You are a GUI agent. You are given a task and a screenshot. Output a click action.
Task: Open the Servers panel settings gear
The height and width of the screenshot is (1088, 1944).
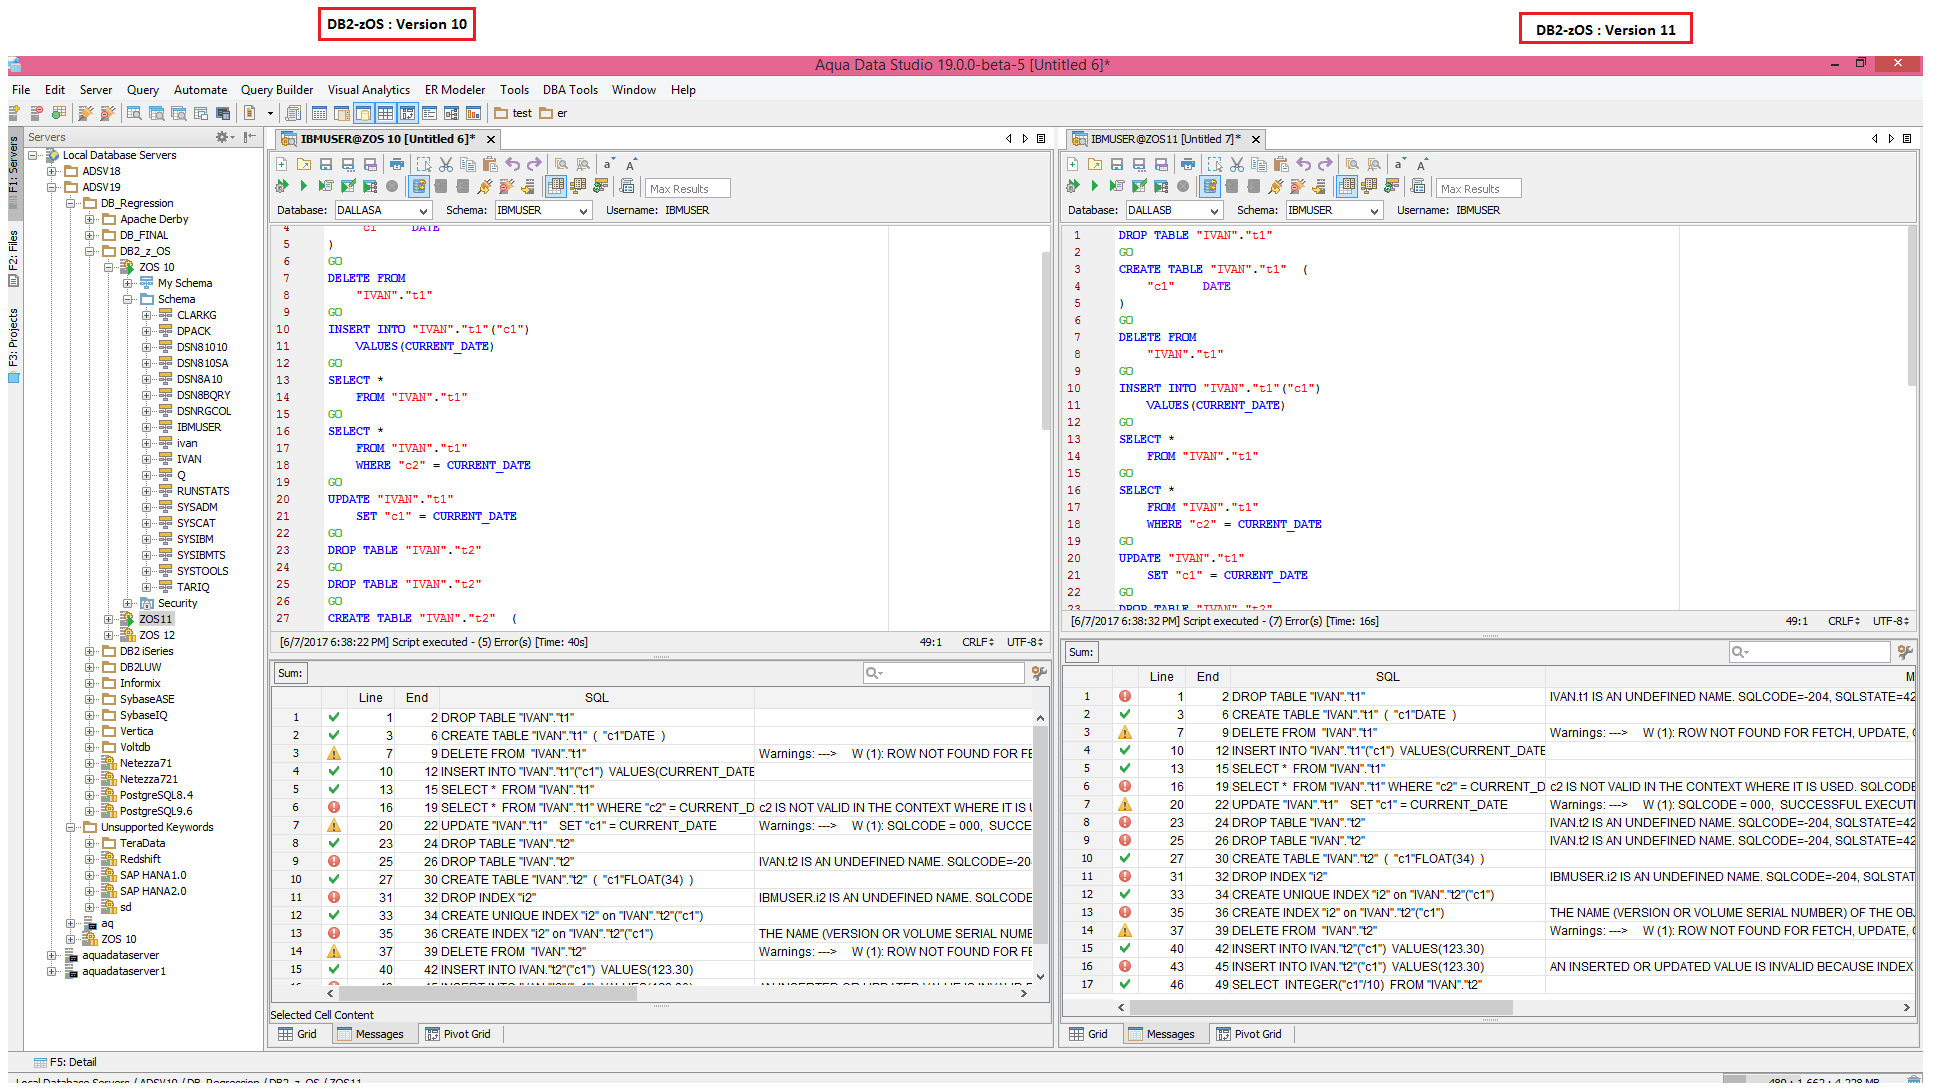pyautogui.click(x=222, y=137)
